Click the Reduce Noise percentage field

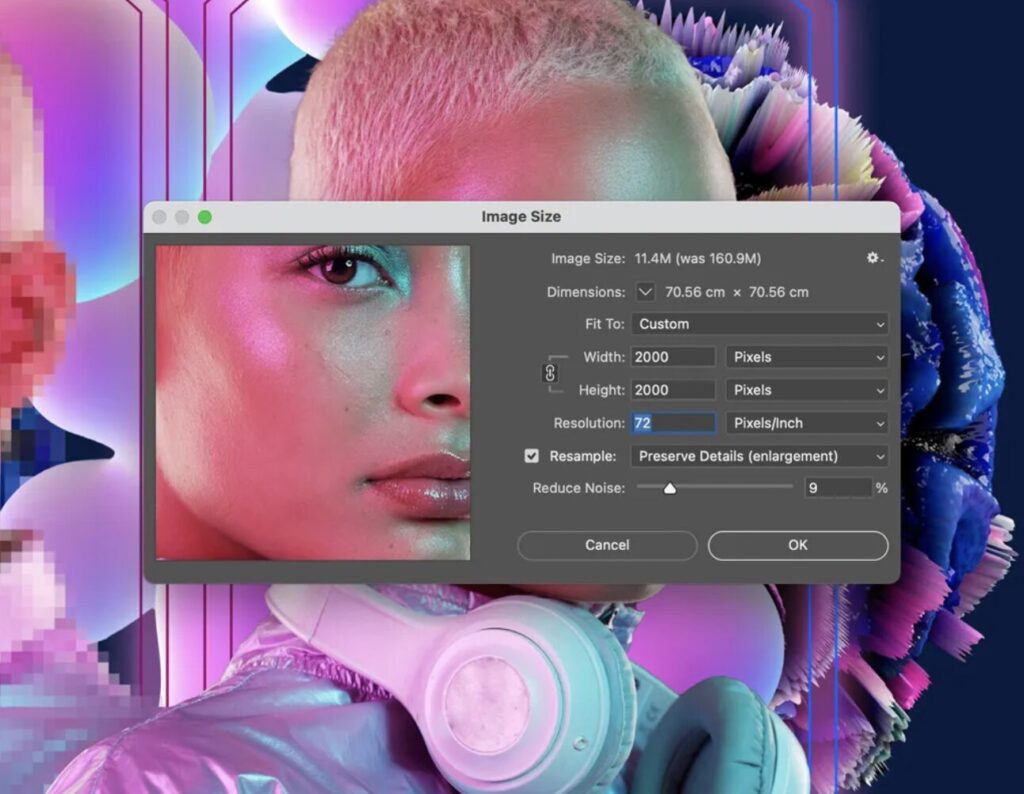tap(838, 488)
